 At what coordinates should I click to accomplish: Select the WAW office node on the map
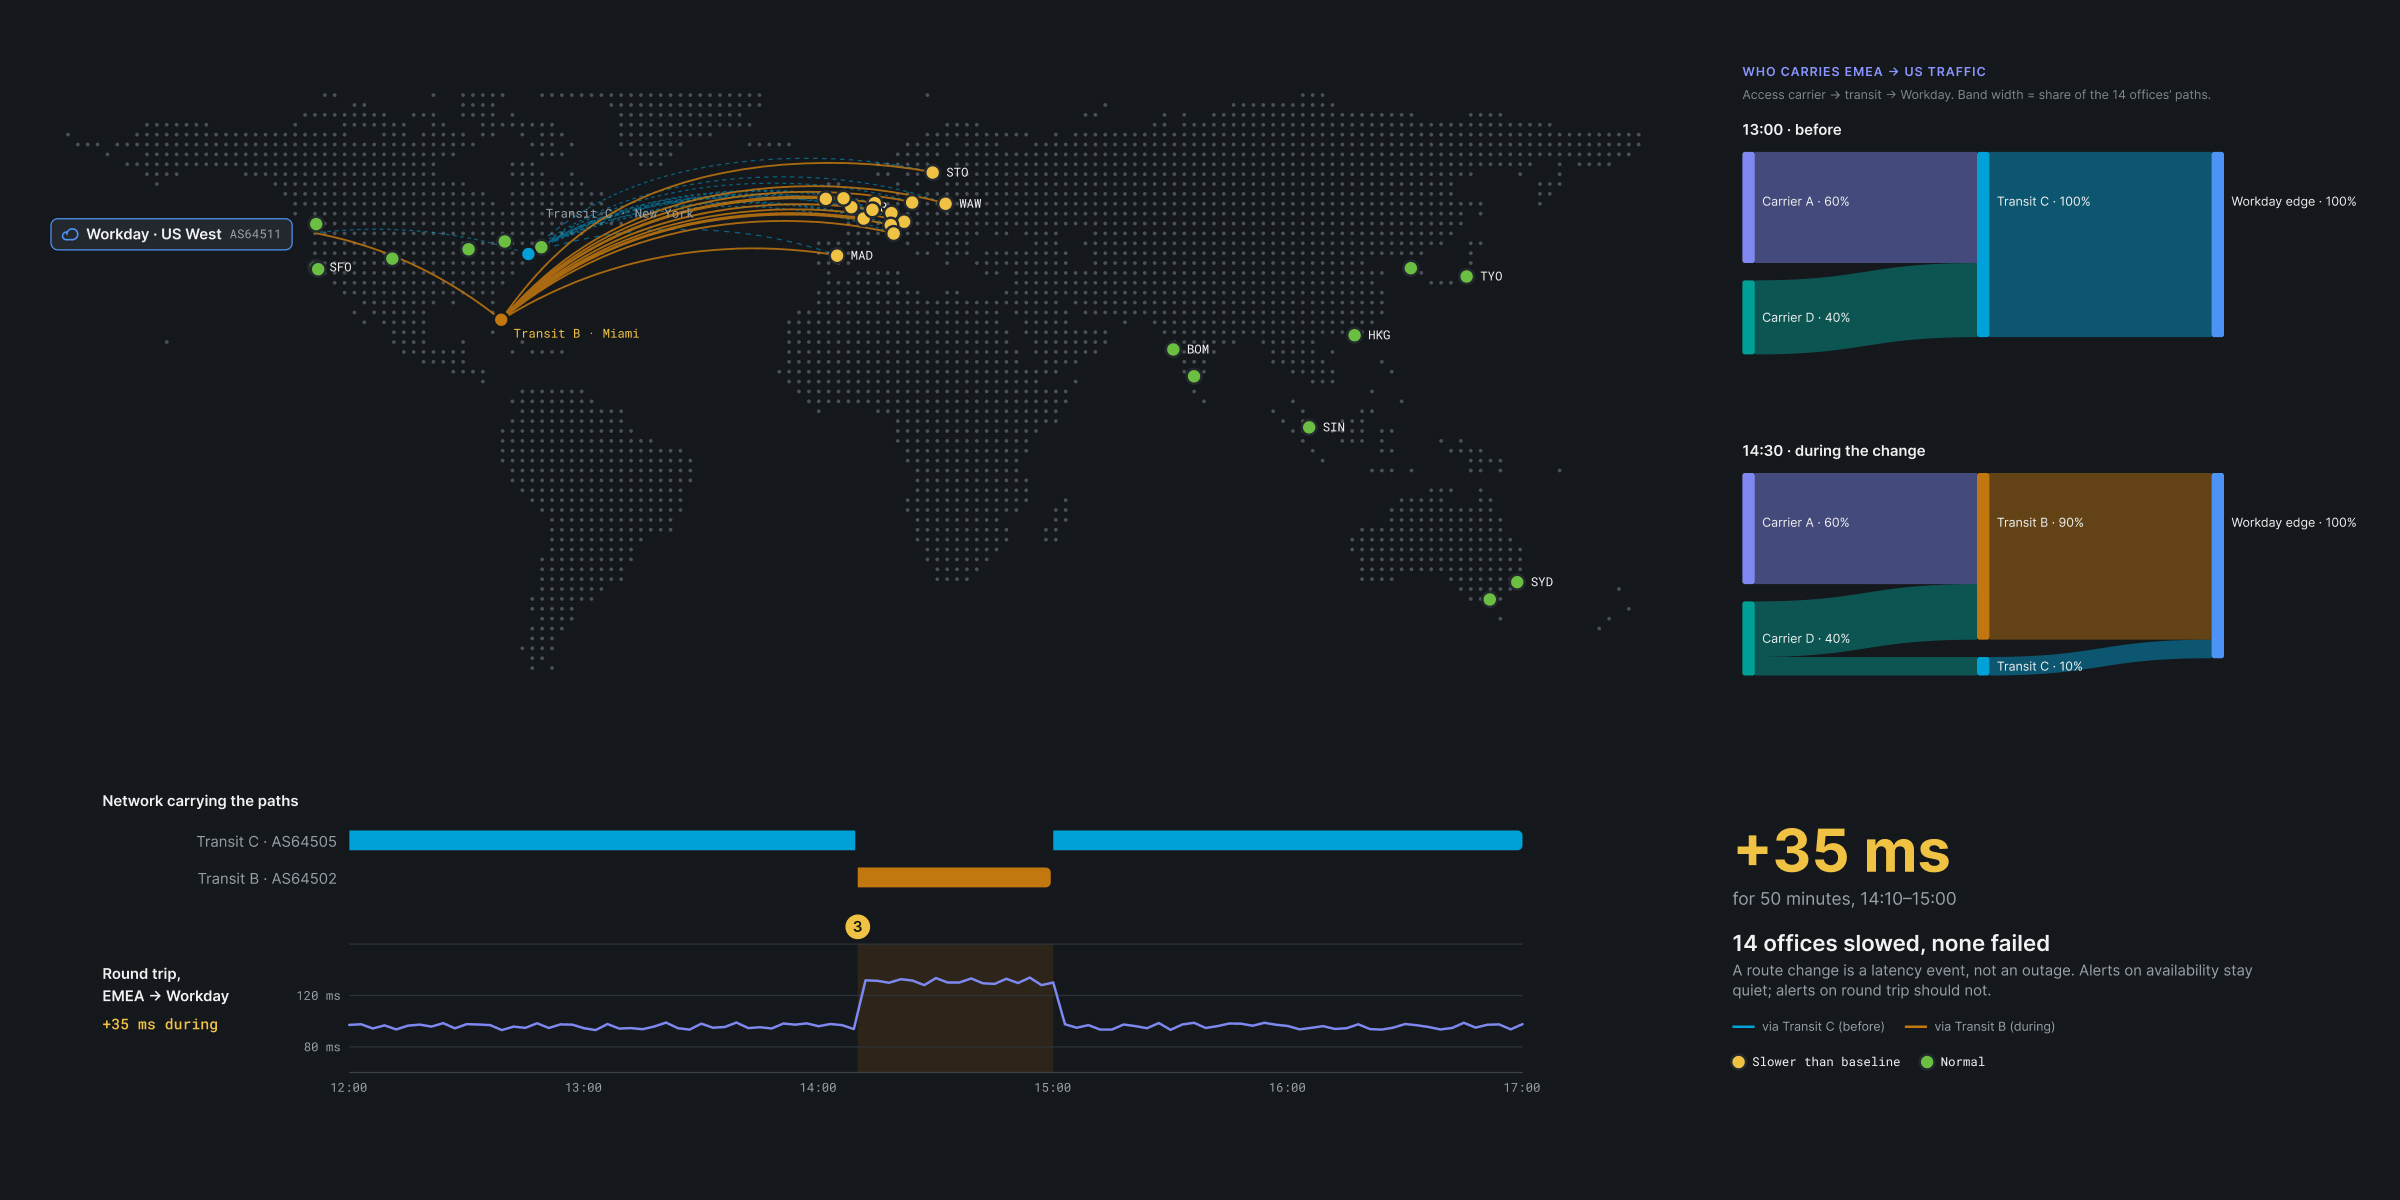tap(945, 204)
